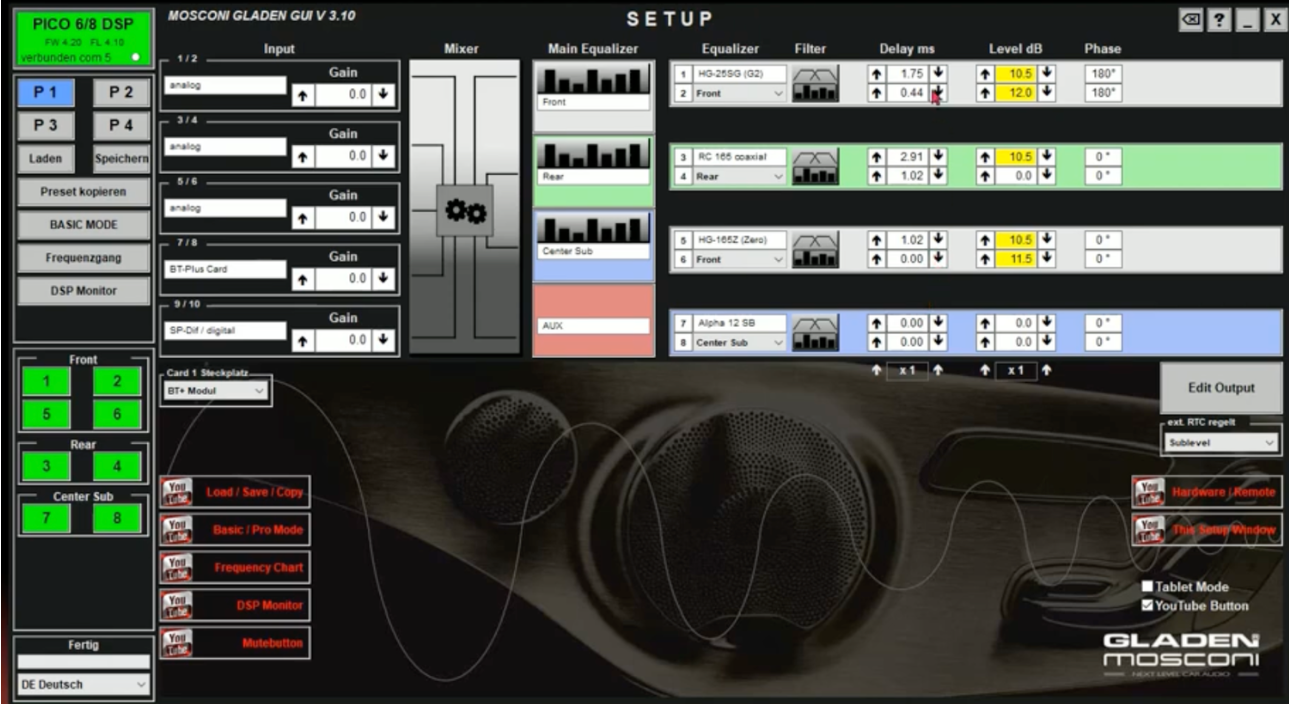Increase channel 1 level of 10.5 dB

tap(985, 74)
